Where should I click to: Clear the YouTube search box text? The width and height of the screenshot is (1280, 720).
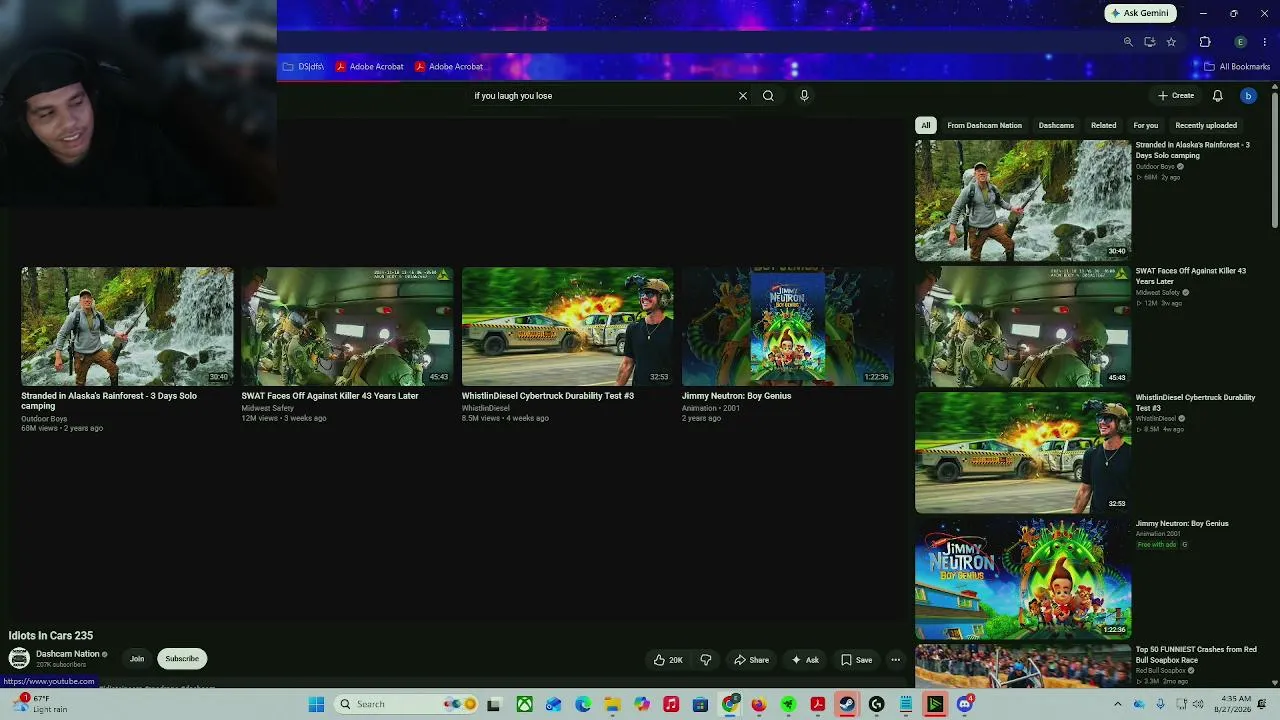[743, 96]
